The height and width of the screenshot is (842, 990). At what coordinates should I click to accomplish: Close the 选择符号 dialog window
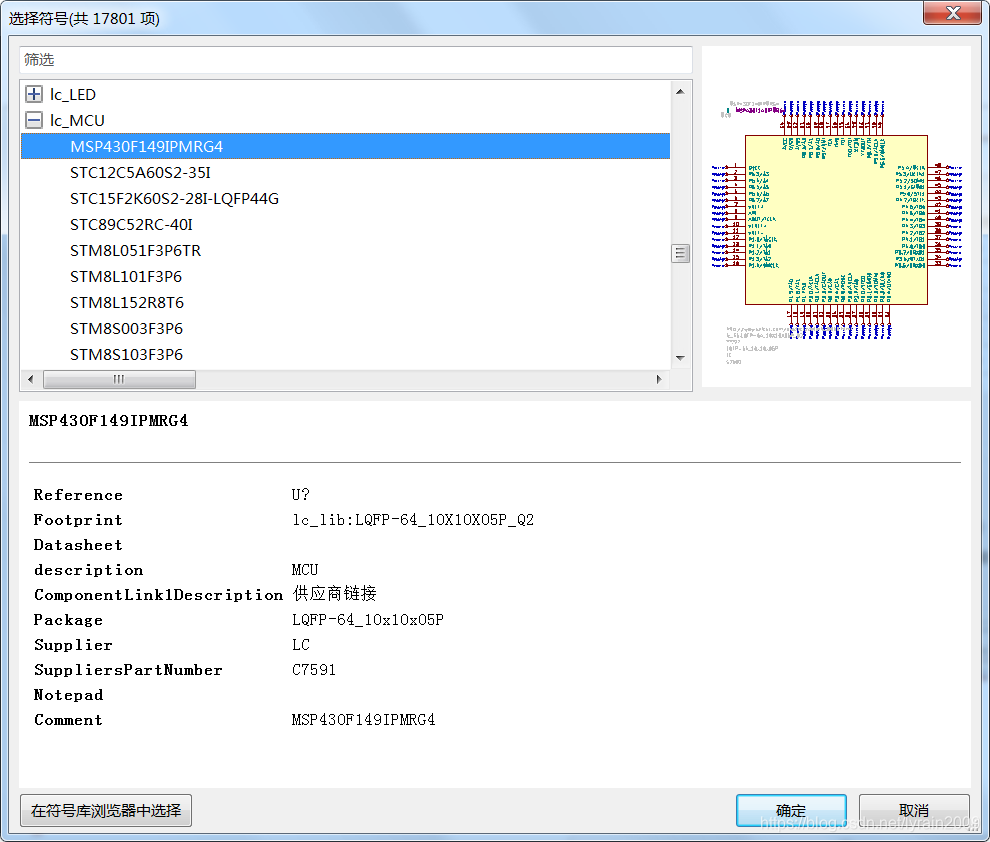[x=953, y=13]
